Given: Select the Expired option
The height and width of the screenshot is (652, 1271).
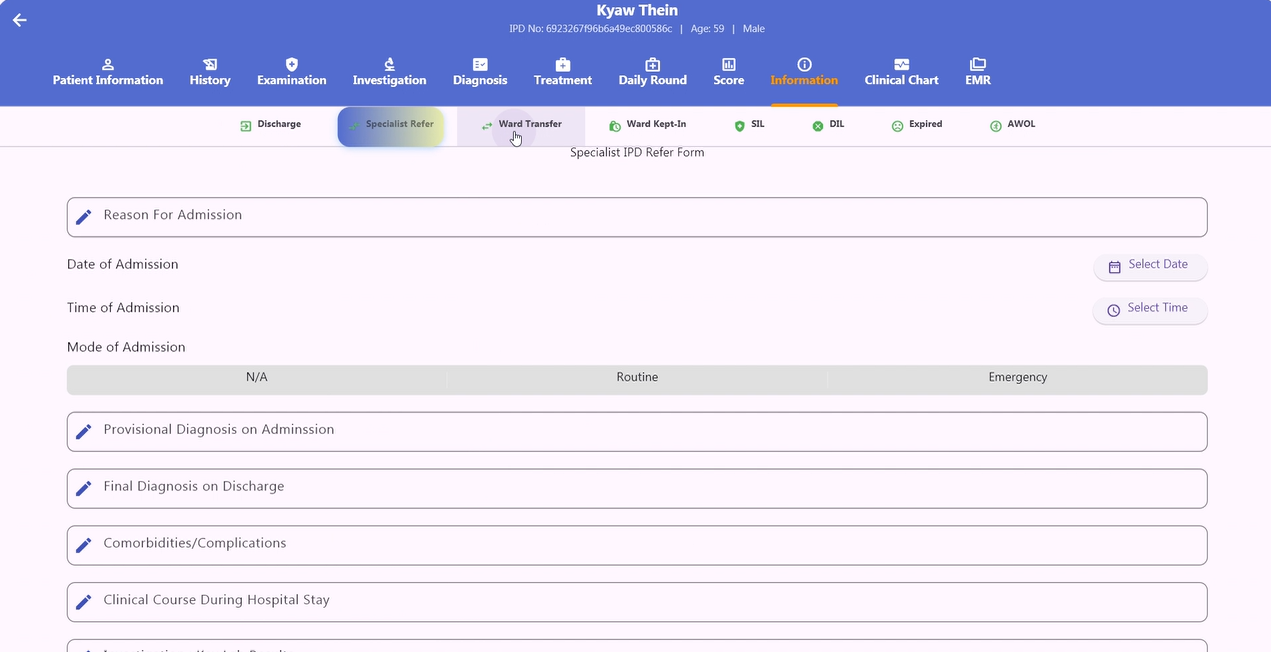Looking at the screenshot, I should (x=917, y=125).
